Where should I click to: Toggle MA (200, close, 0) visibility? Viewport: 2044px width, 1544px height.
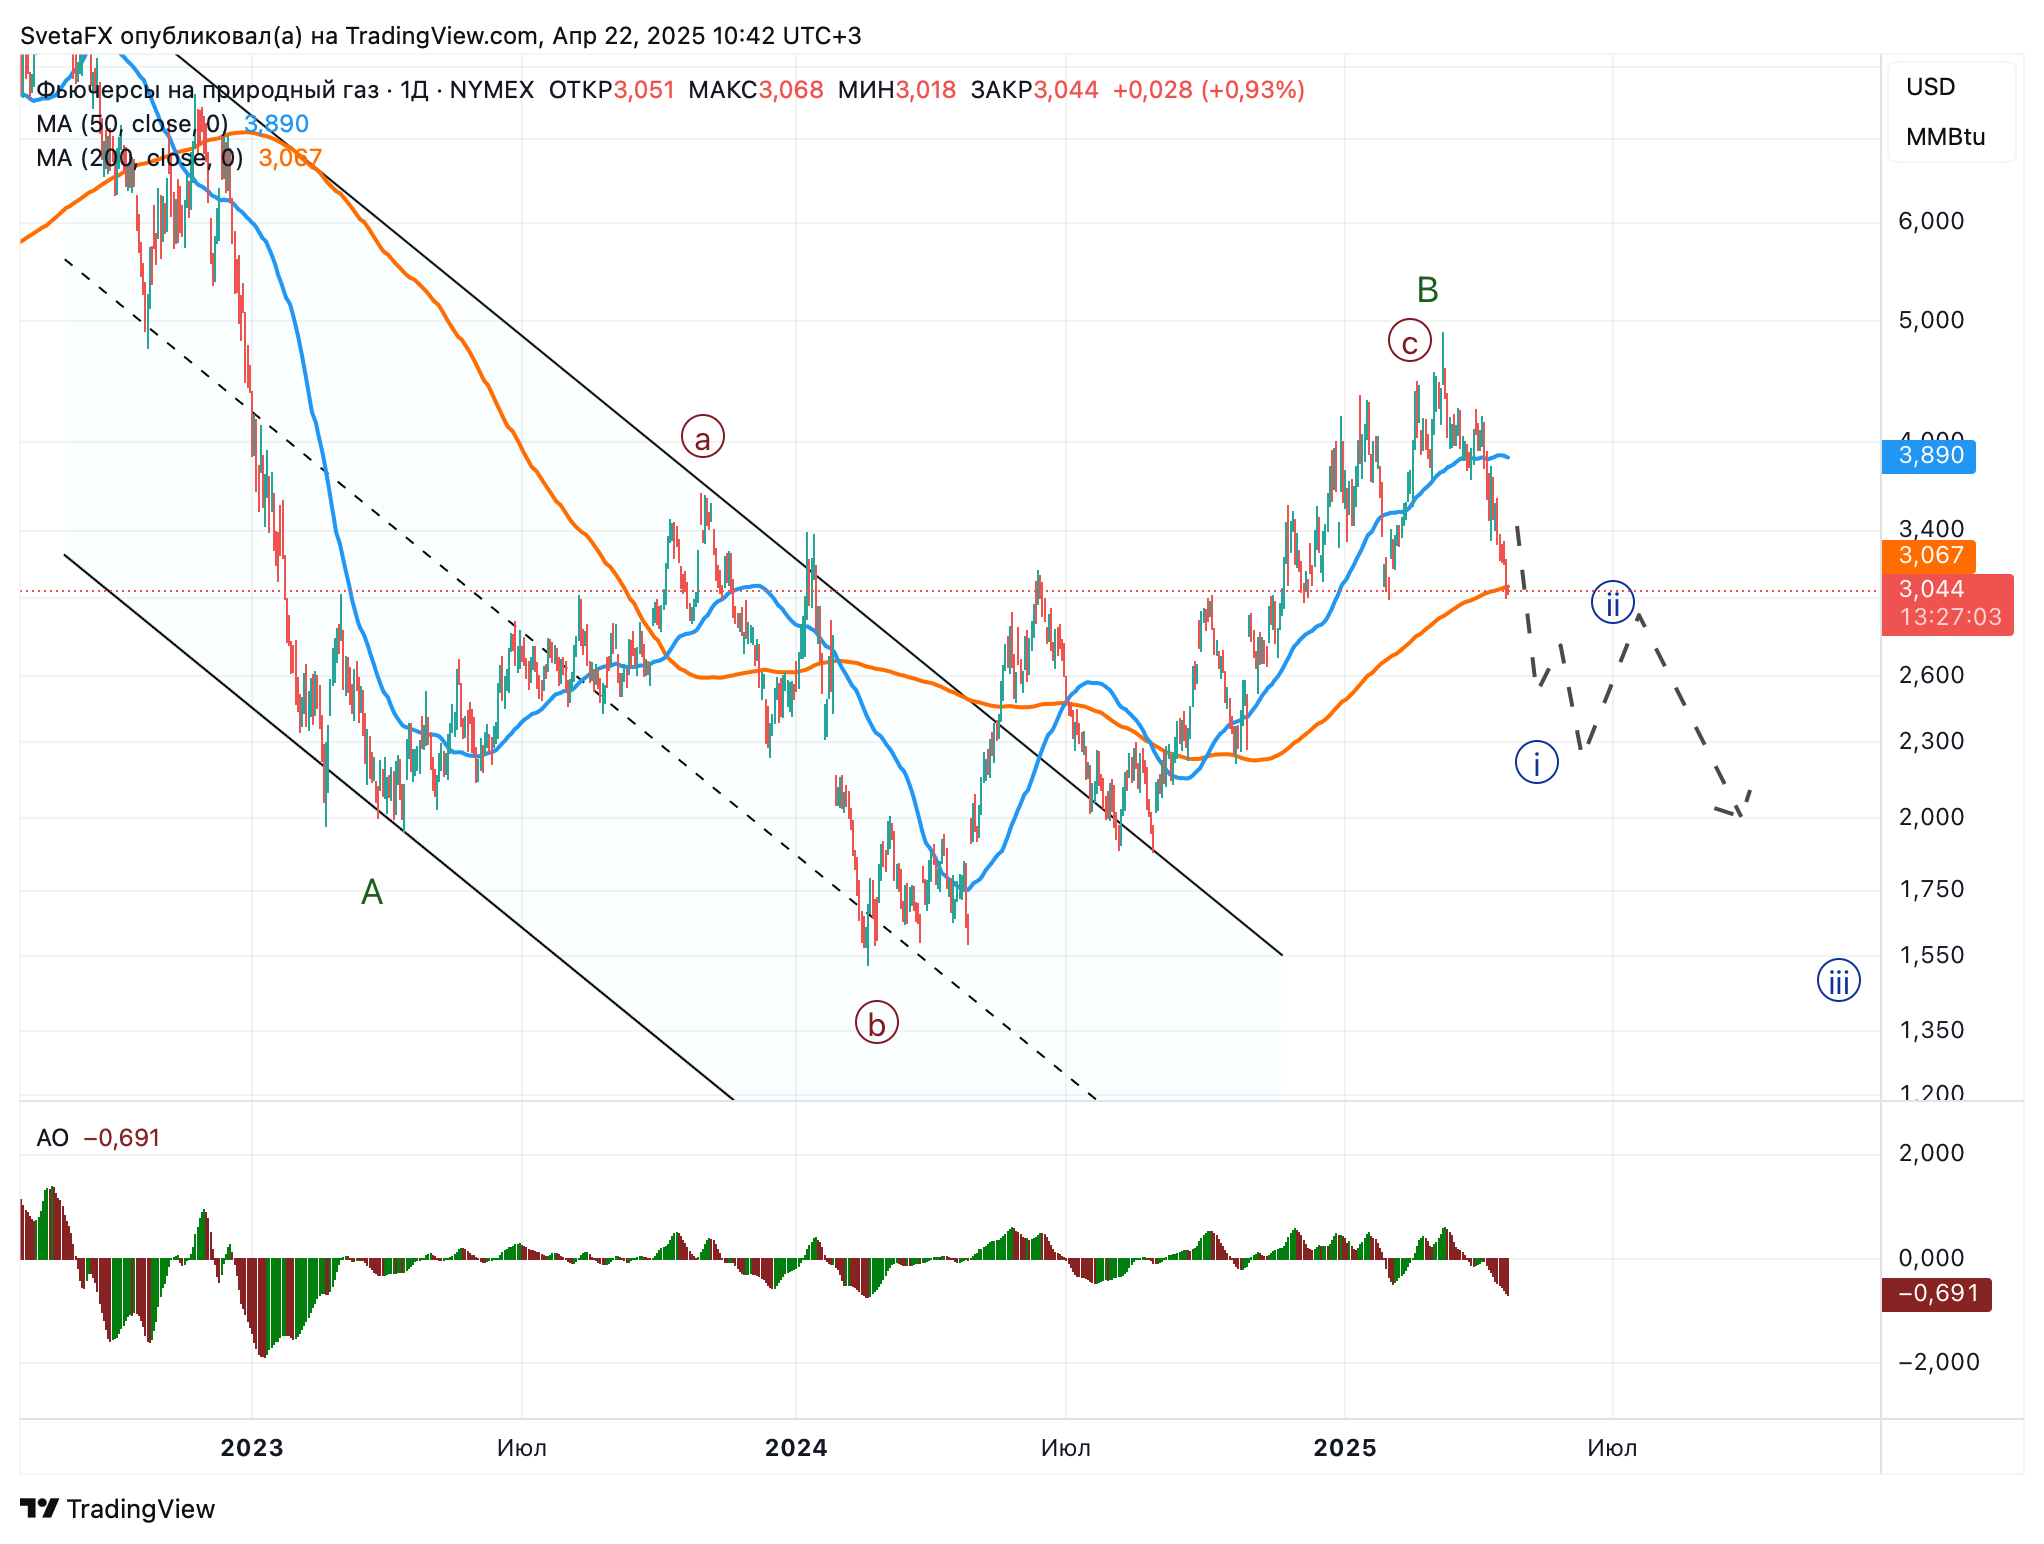138,158
